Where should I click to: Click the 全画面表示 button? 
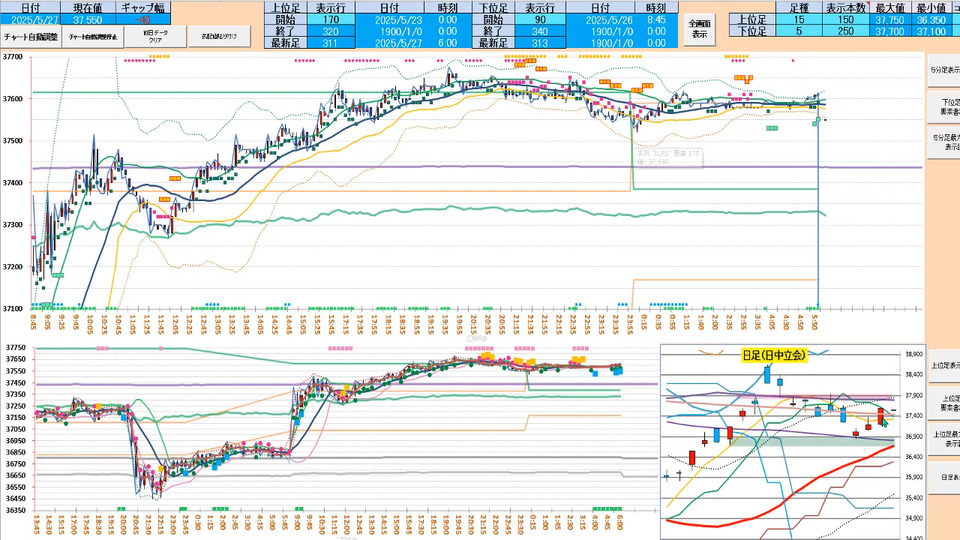tap(699, 29)
